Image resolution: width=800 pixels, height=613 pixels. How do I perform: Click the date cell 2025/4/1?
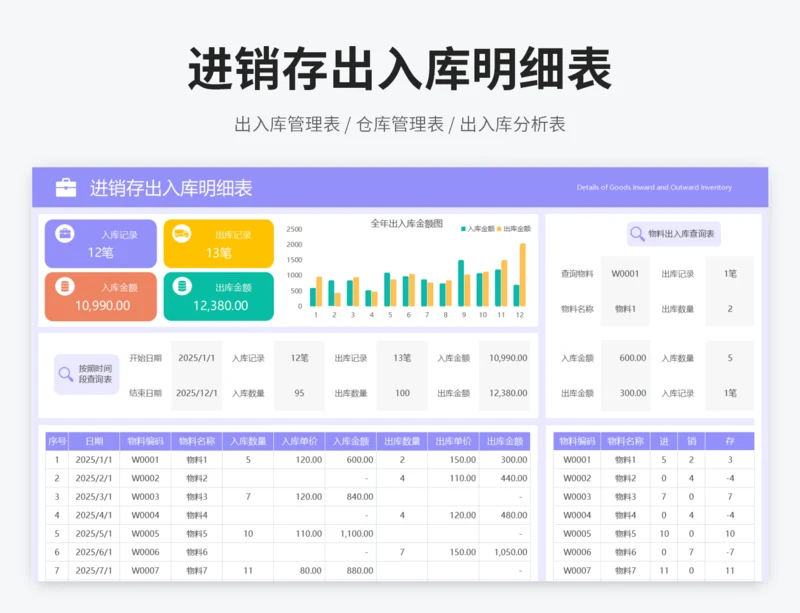(x=94, y=515)
